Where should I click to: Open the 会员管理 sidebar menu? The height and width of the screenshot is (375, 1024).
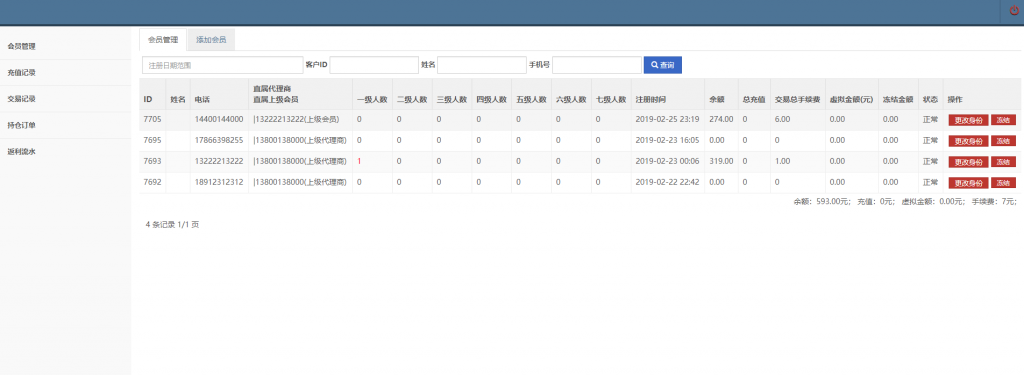(65, 46)
